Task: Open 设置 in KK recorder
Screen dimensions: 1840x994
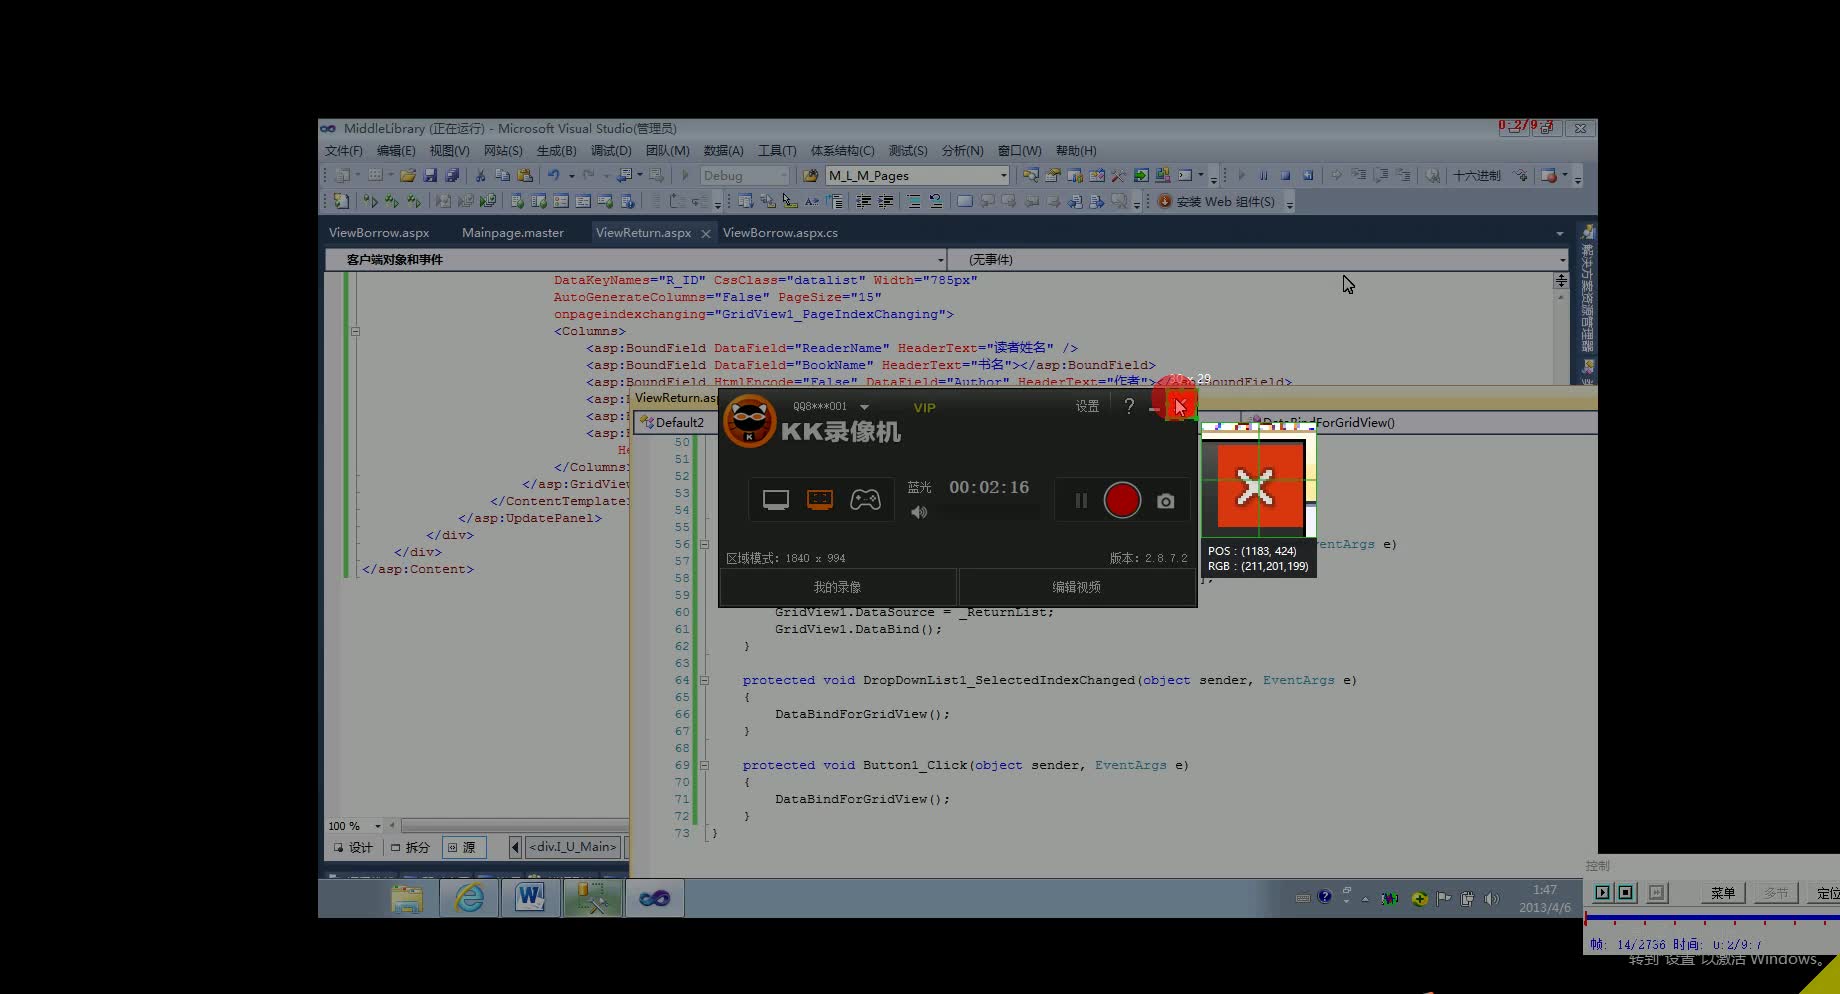Action: pos(1087,406)
